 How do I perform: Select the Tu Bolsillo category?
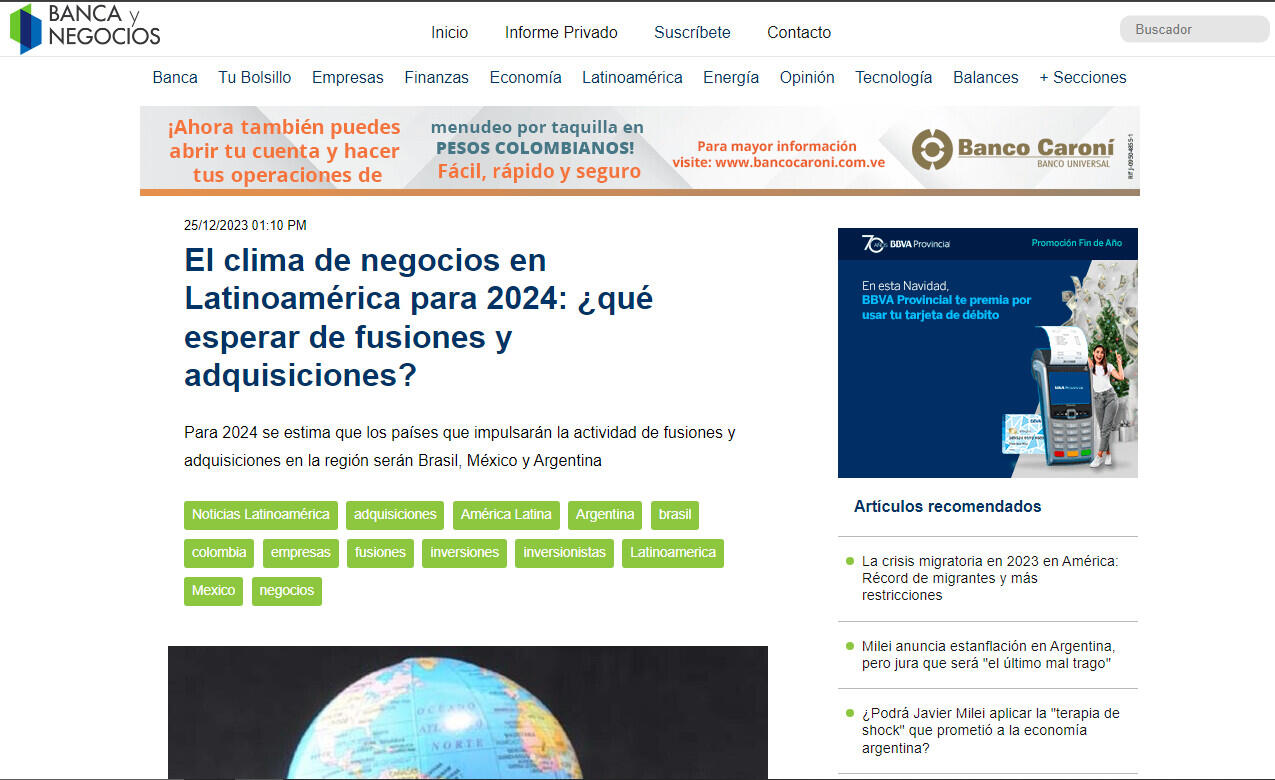click(255, 77)
